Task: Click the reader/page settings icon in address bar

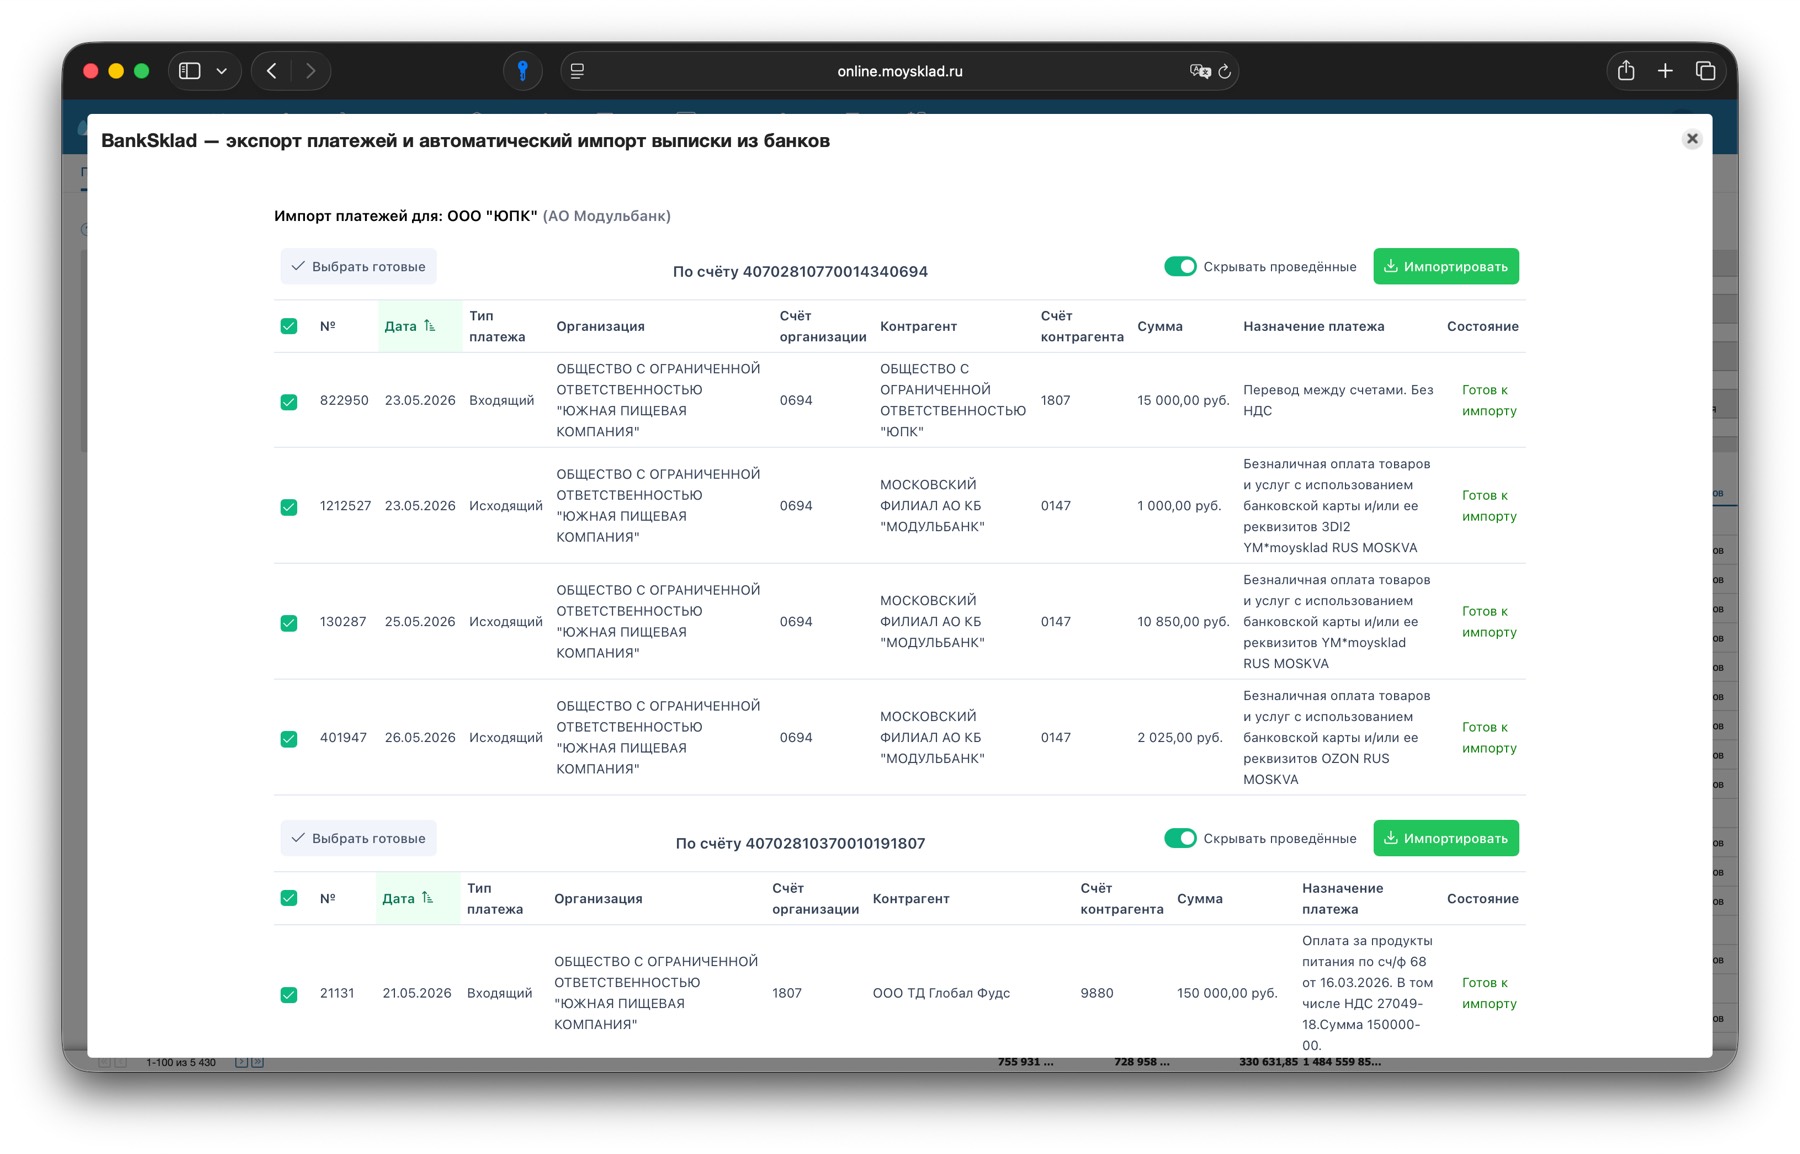Action: coord(577,71)
